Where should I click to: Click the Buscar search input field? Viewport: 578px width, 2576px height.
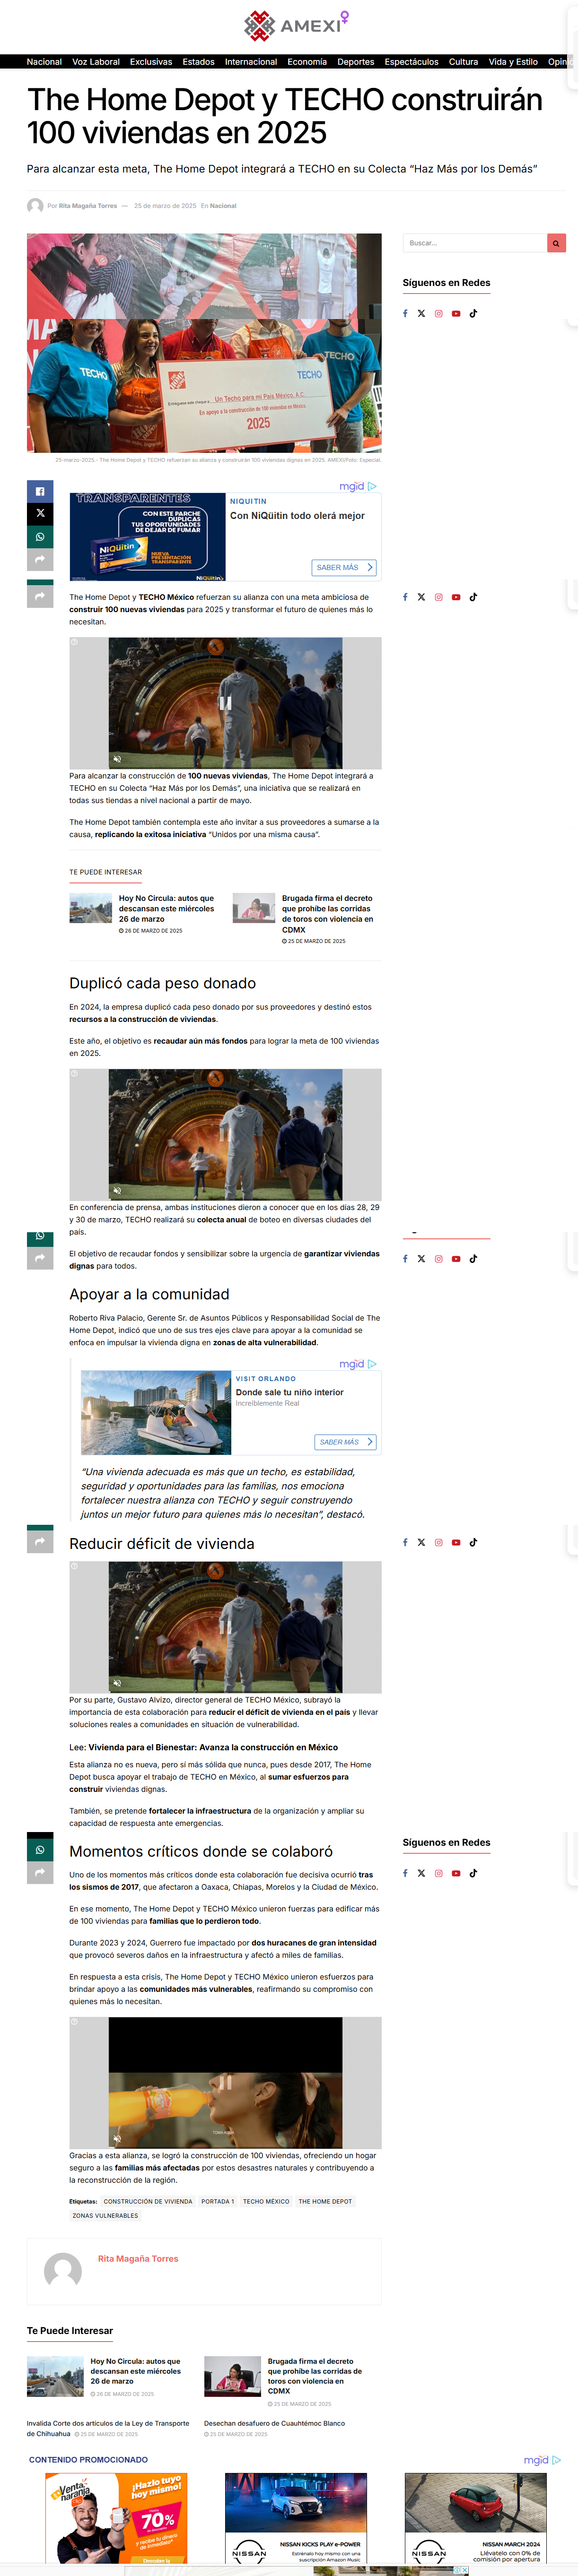[475, 243]
